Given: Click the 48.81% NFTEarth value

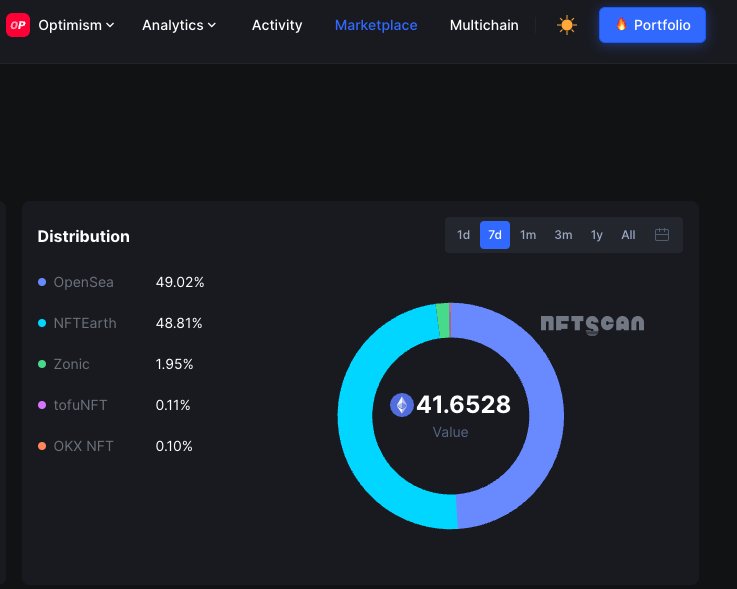Looking at the screenshot, I should click(179, 323).
